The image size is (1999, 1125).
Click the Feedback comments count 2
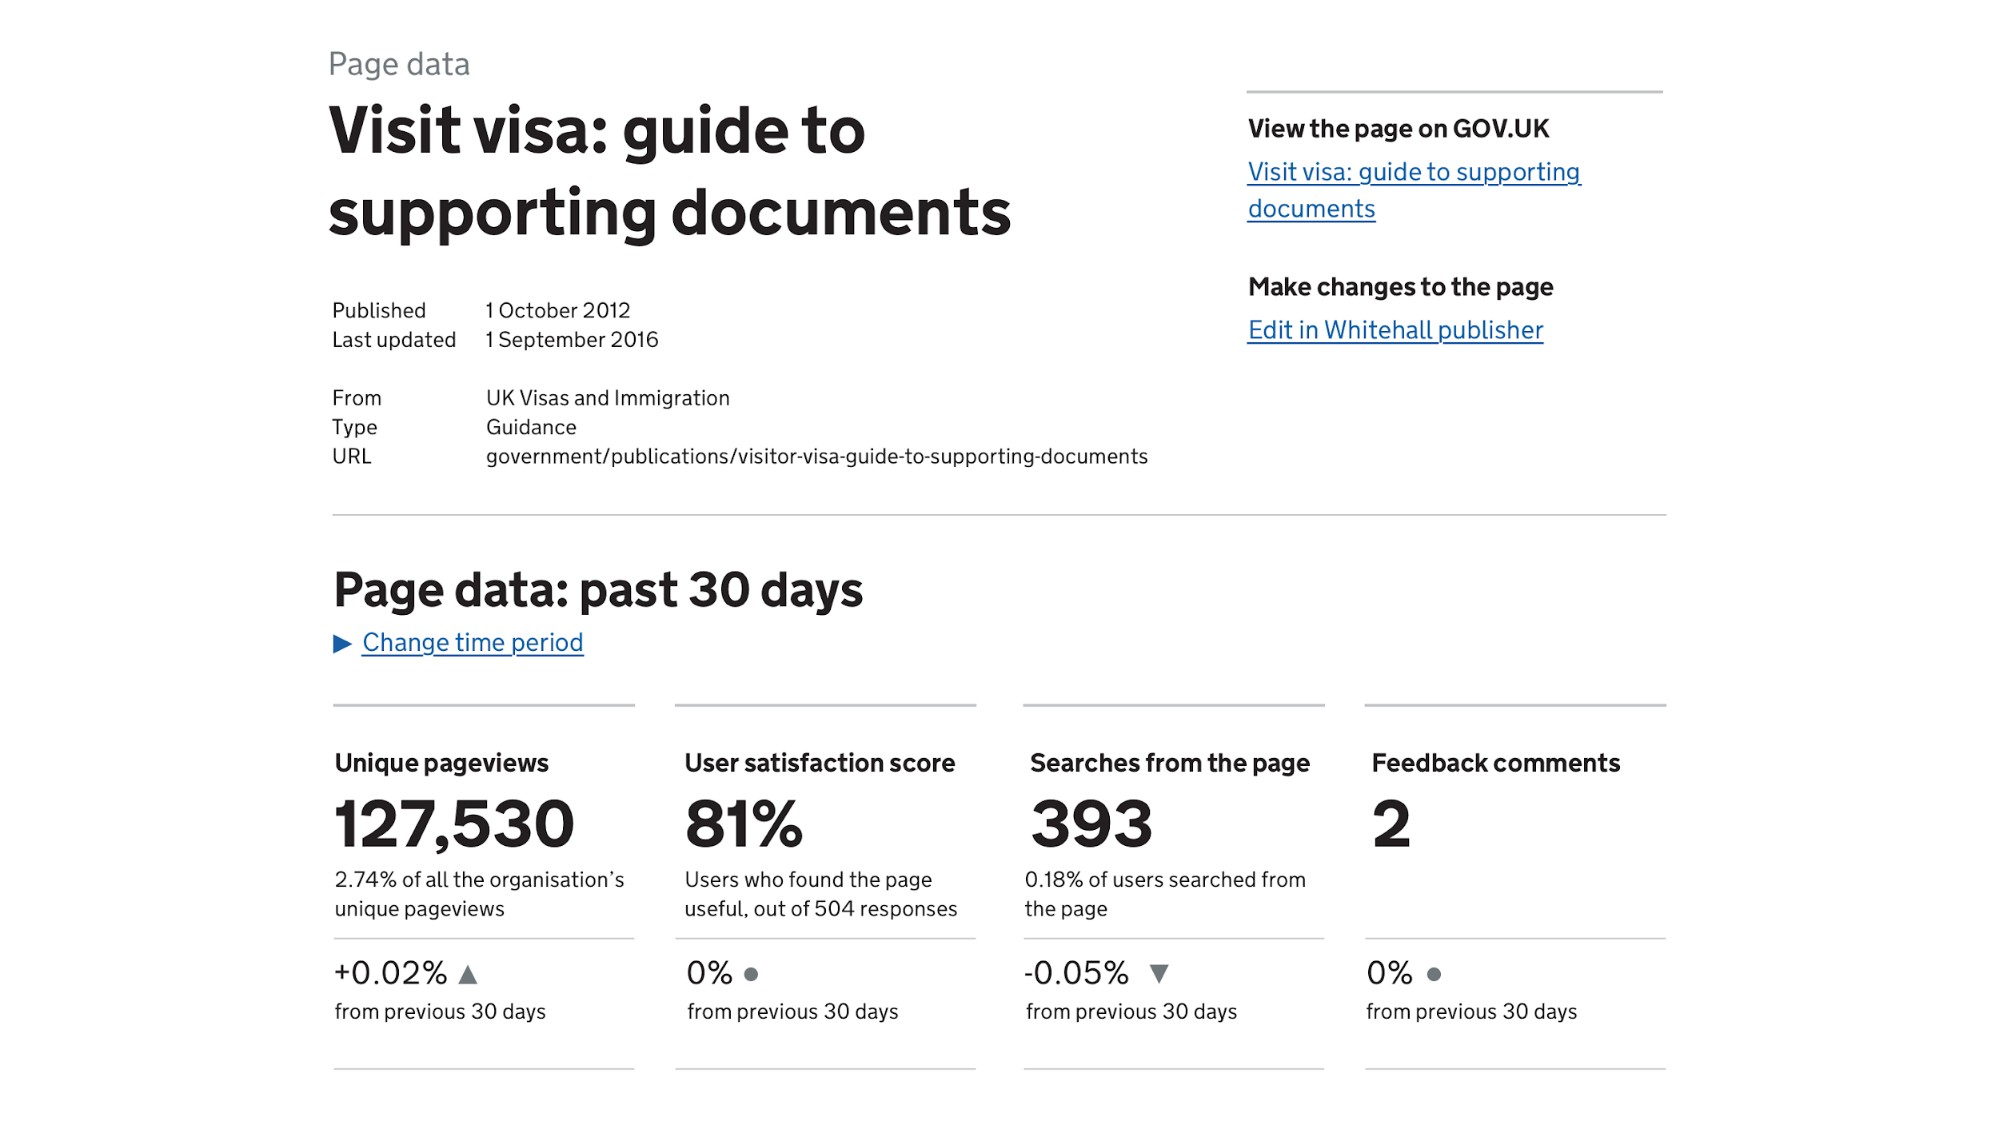click(x=1391, y=823)
